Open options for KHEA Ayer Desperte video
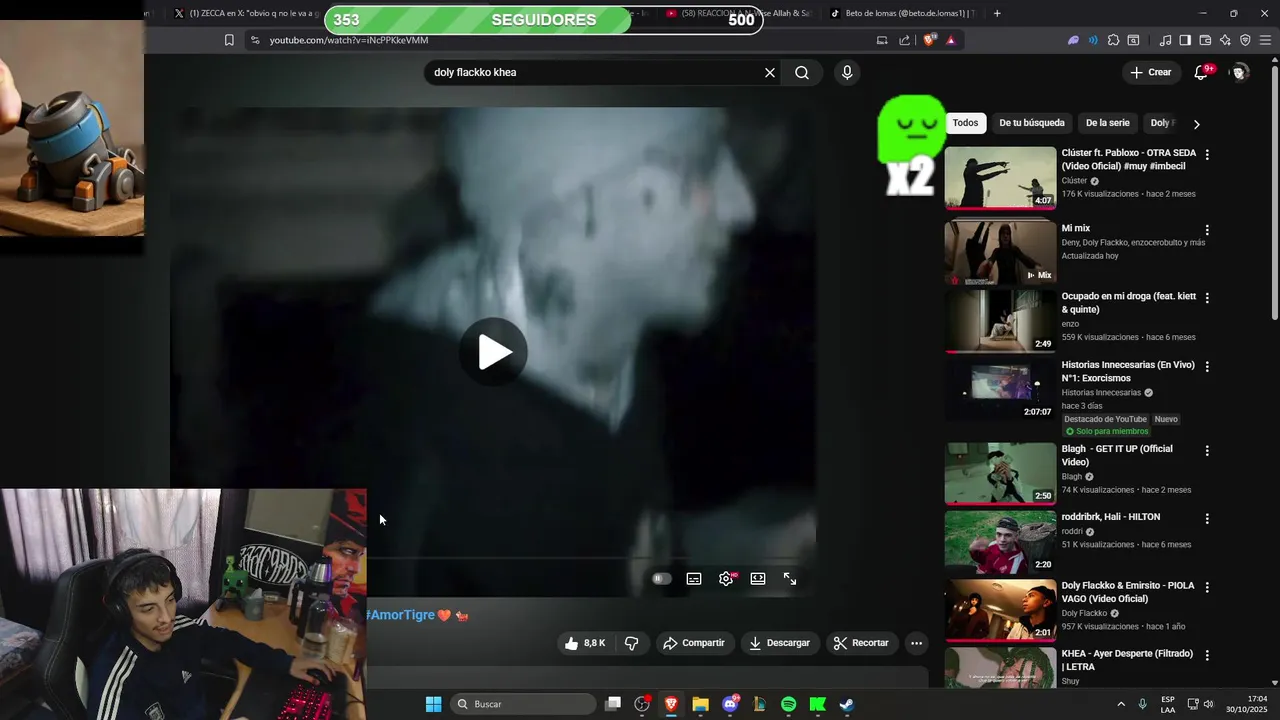This screenshot has width=1280, height=720. pos(1207,655)
